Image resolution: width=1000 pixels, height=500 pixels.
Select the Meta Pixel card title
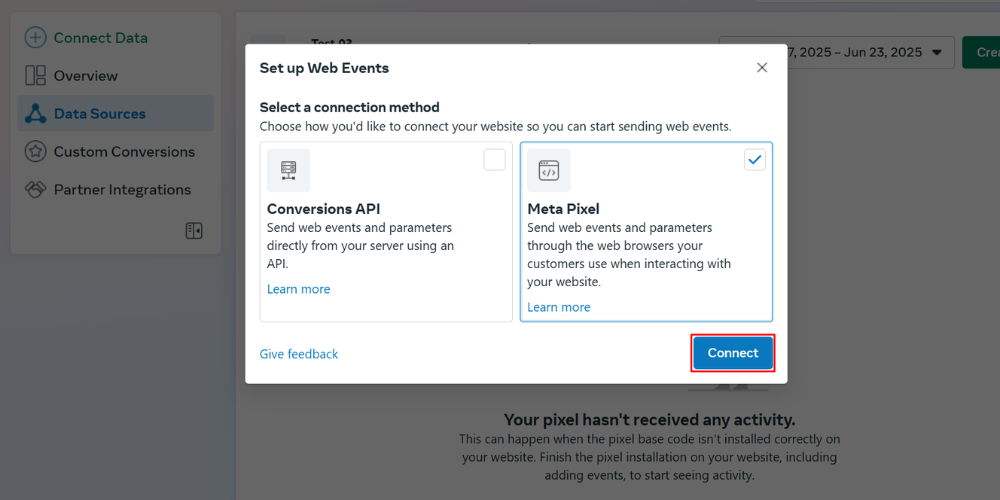[x=563, y=209]
